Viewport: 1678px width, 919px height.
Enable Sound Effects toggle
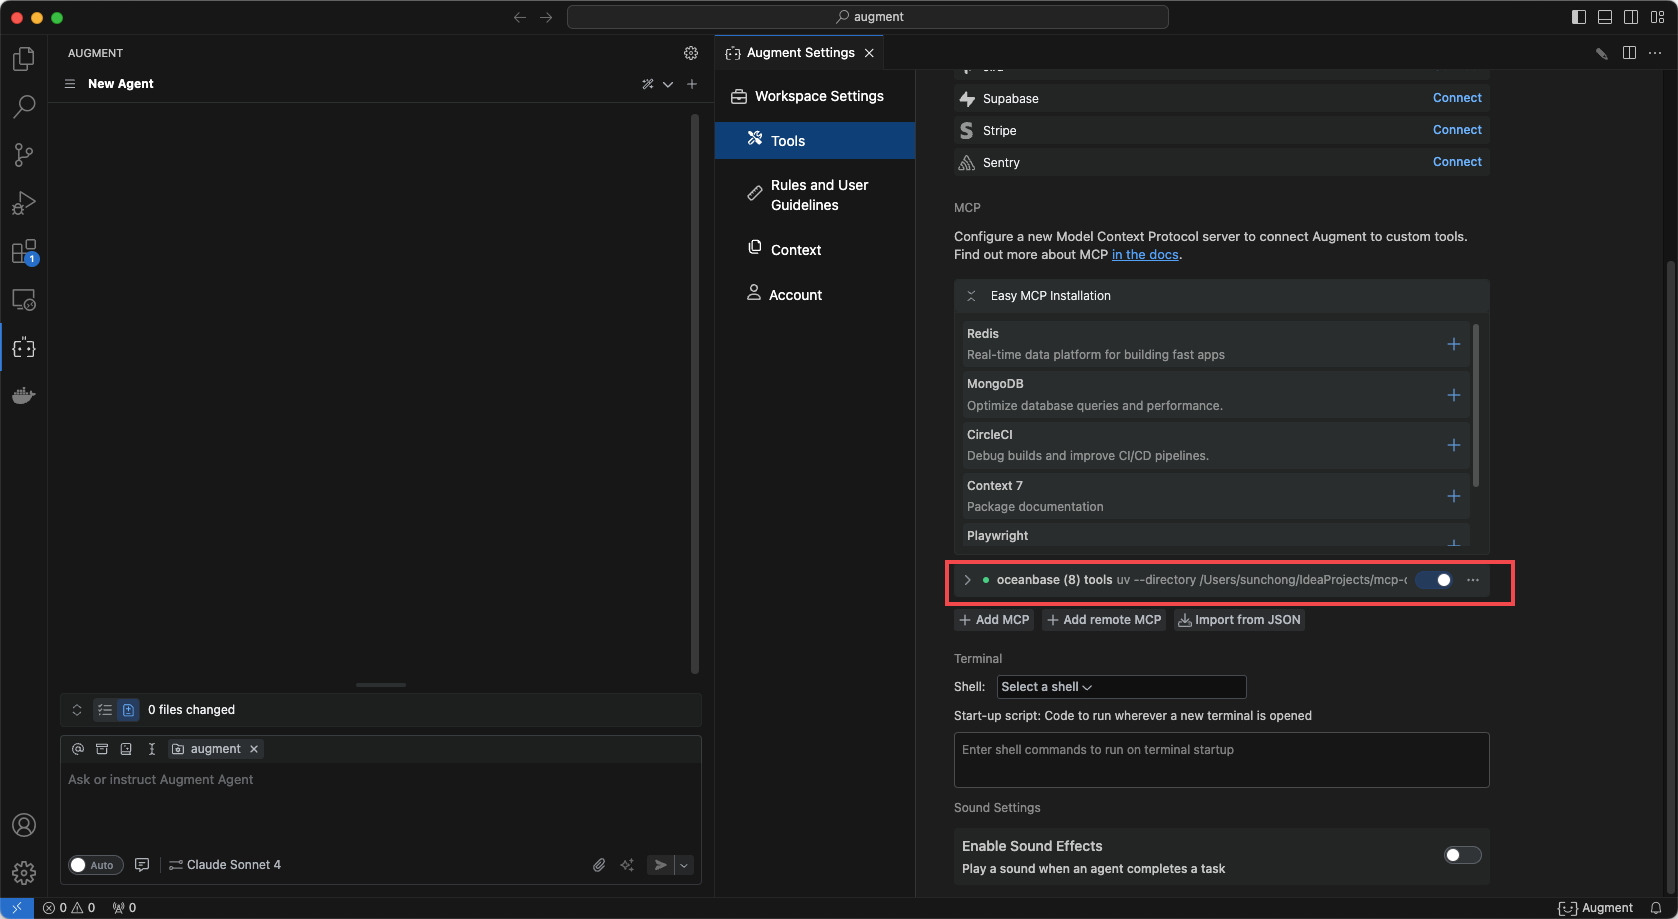(1462, 855)
